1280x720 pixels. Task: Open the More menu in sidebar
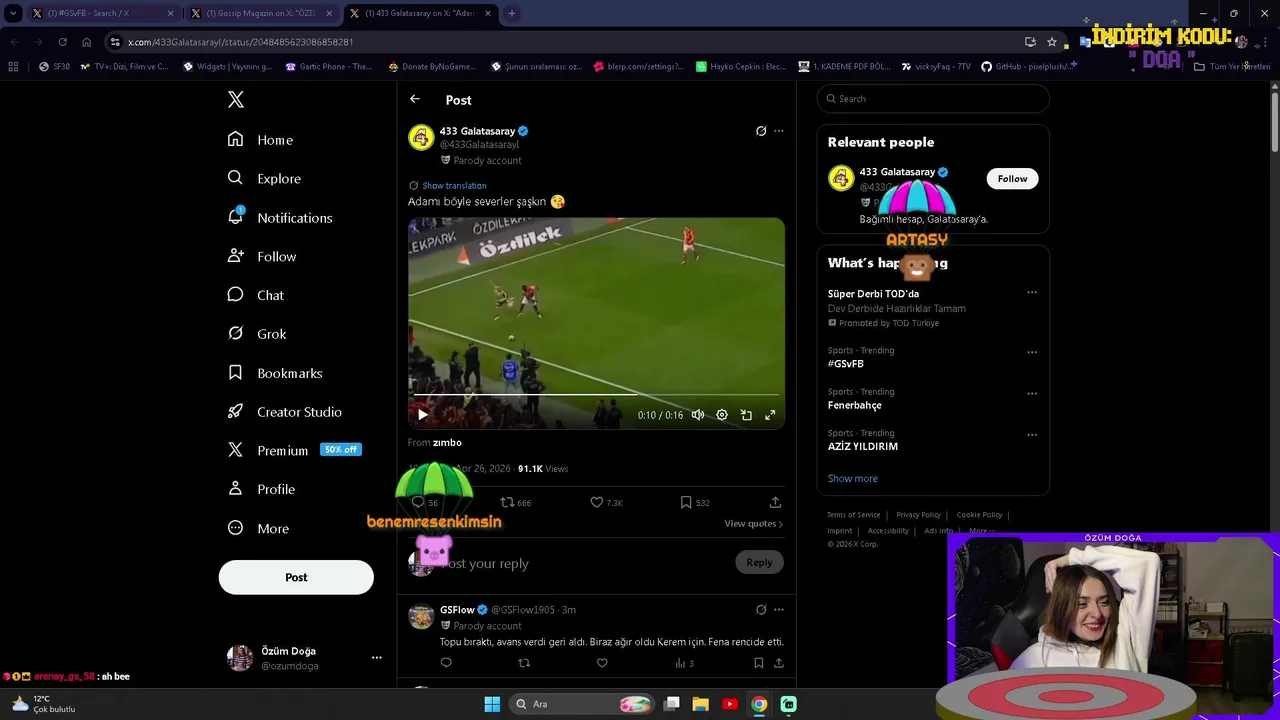pyautogui.click(x=258, y=528)
